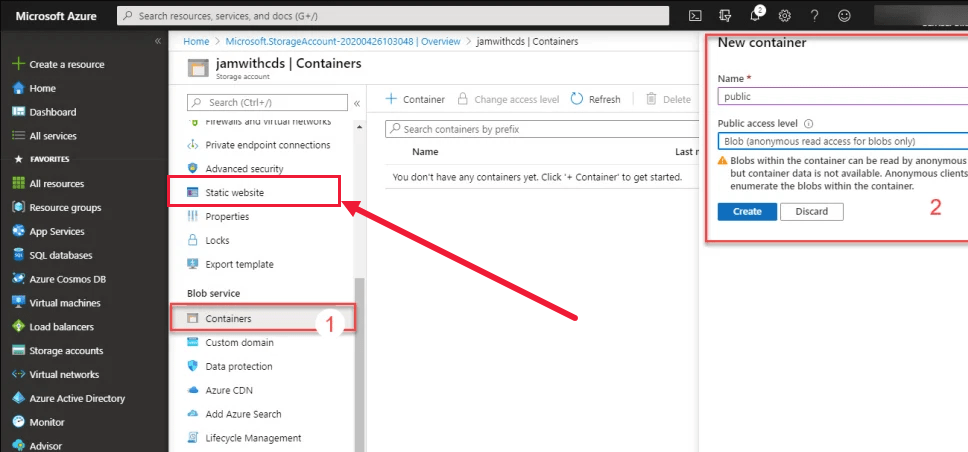Open the notifications bell icon
968x452 pixels.
[x=756, y=16]
